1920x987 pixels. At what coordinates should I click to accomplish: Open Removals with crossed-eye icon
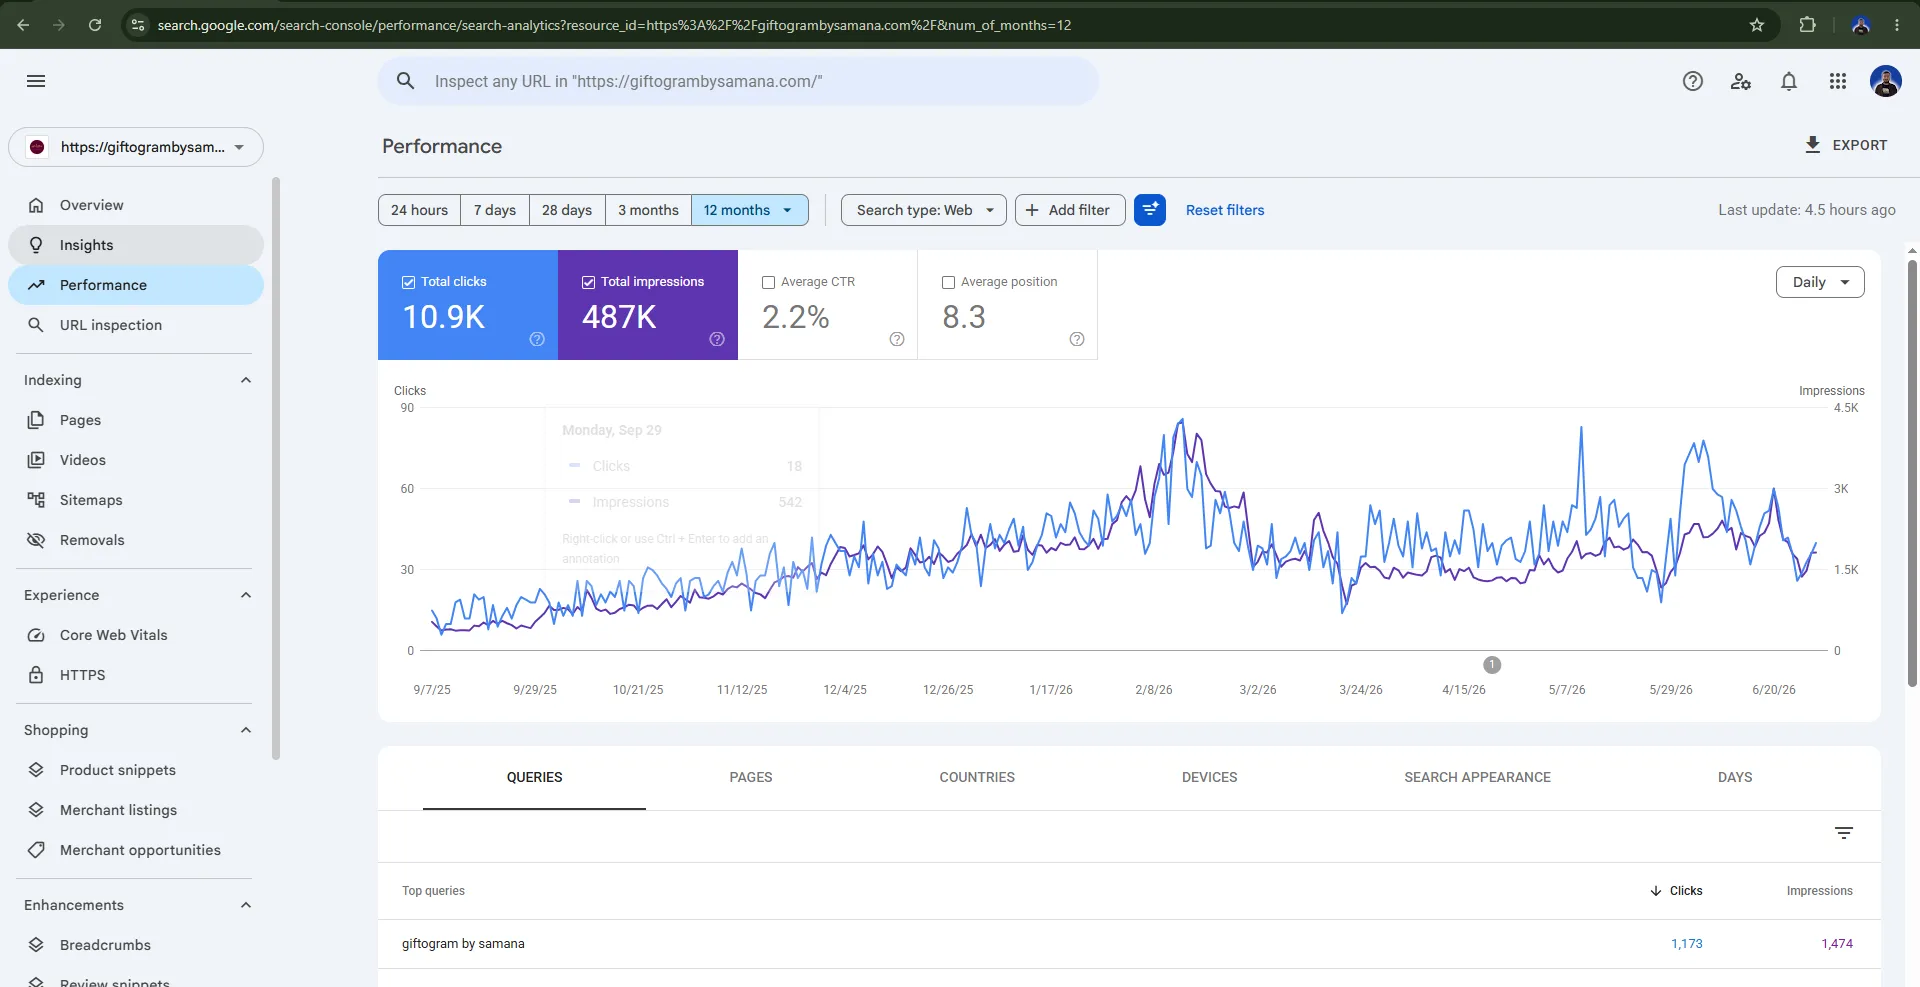coord(36,540)
